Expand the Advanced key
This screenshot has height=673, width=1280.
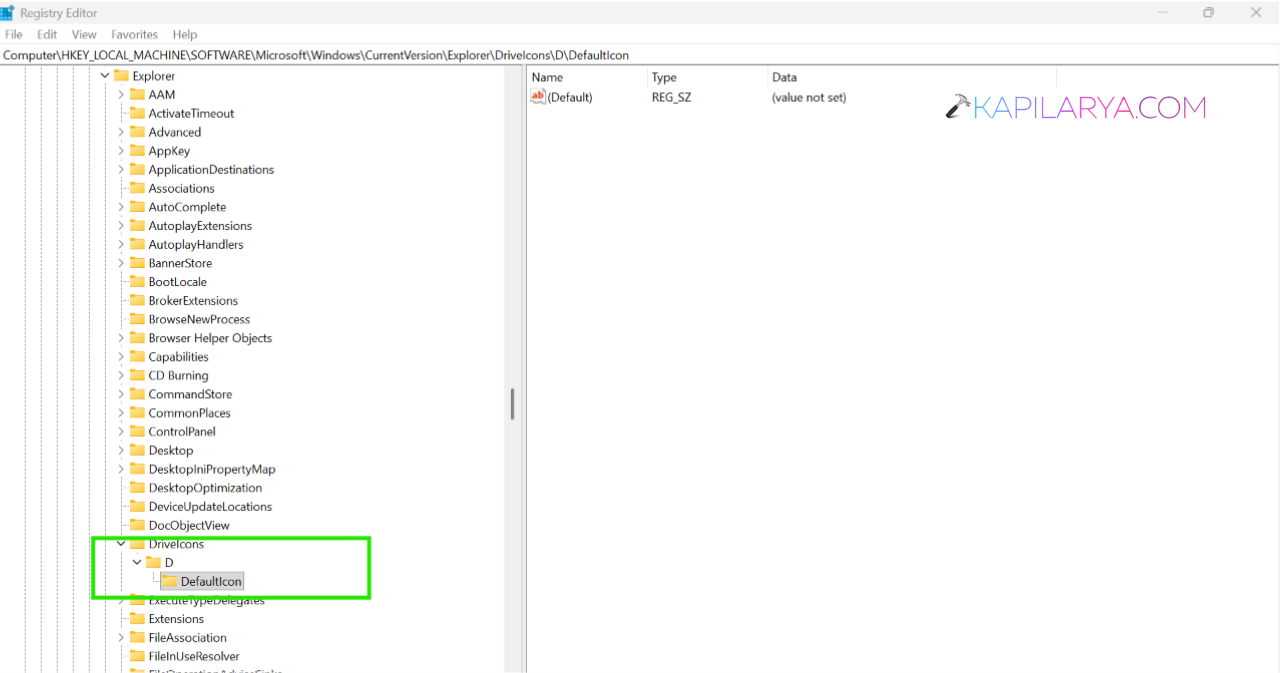tap(121, 132)
